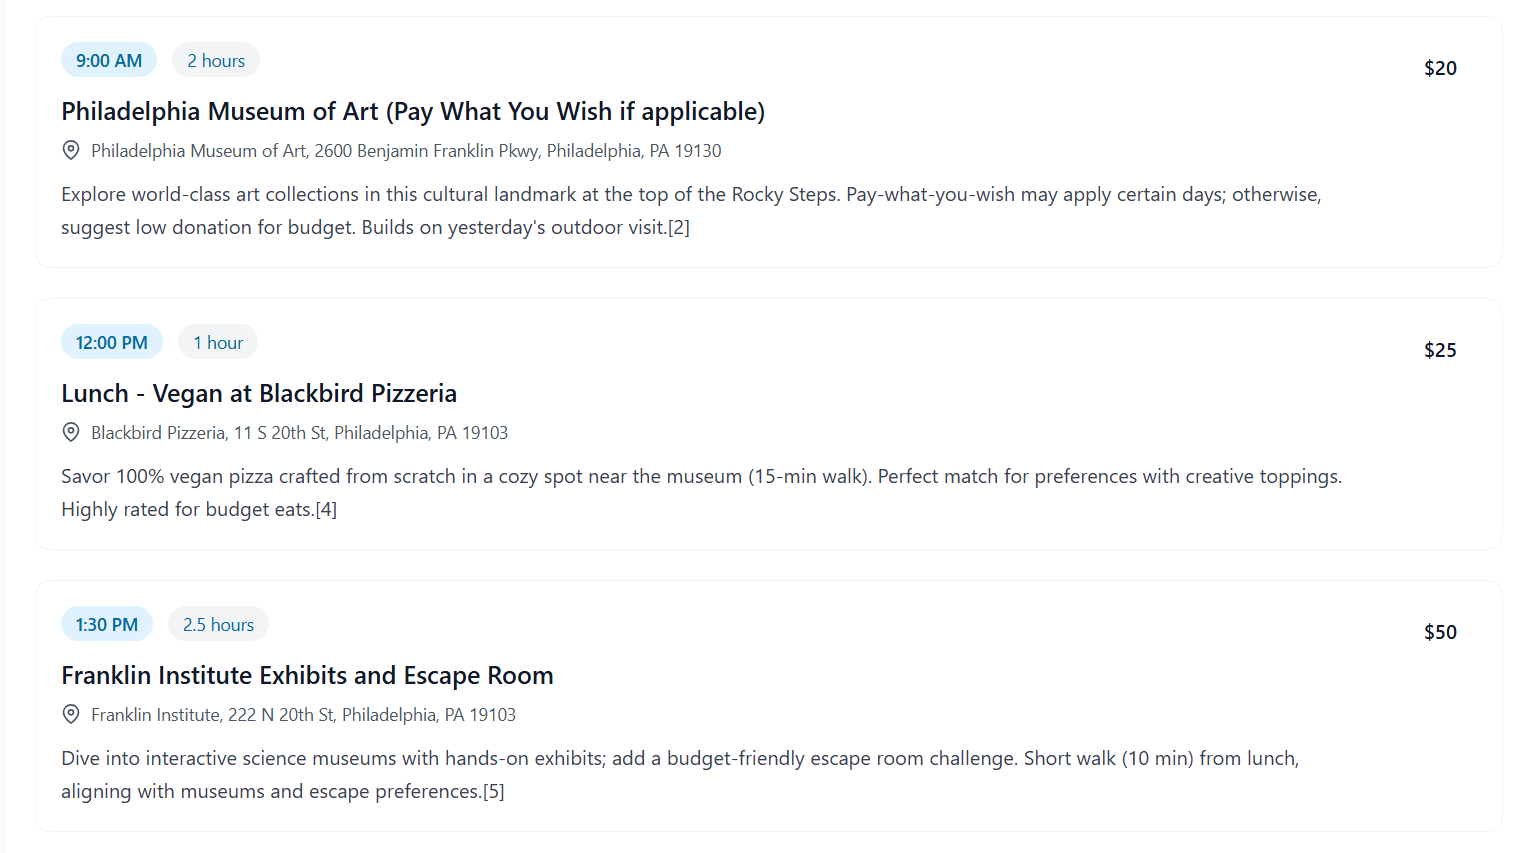
Task: Click the location pin icon for Philadelphia Museum of Art
Action: (70, 149)
